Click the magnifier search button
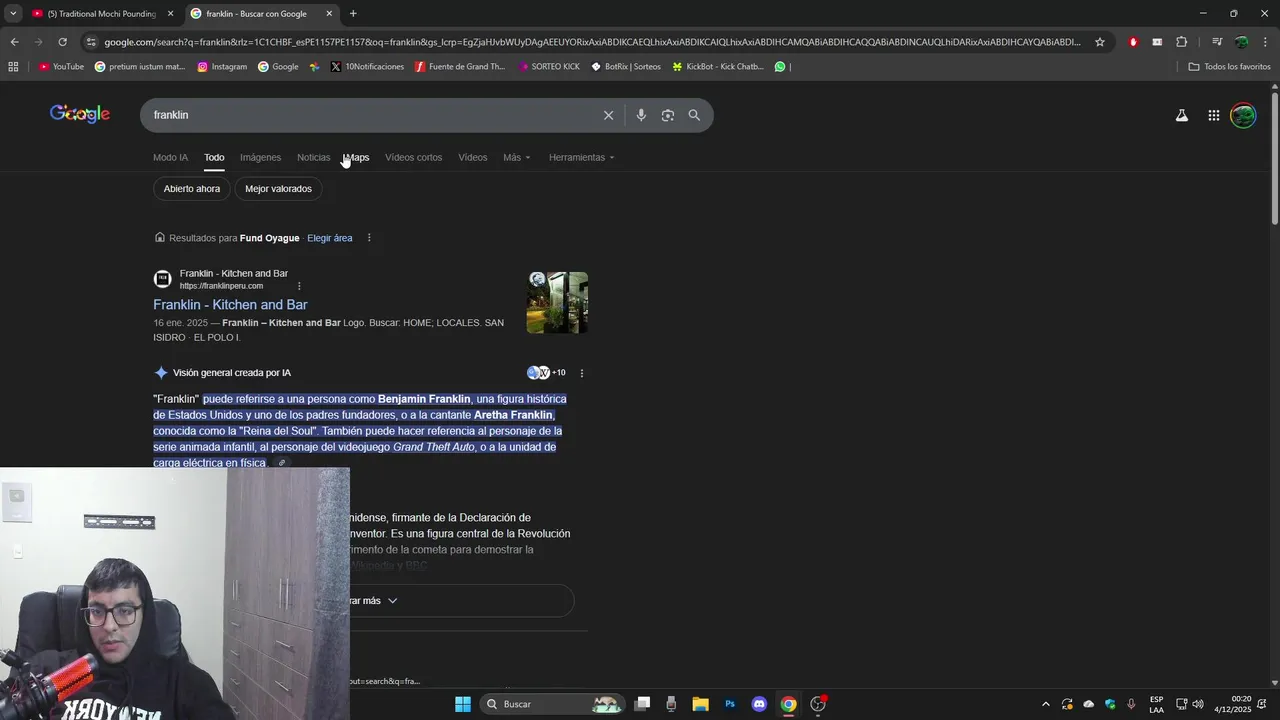Viewport: 1280px width, 720px height. coord(694,115)
